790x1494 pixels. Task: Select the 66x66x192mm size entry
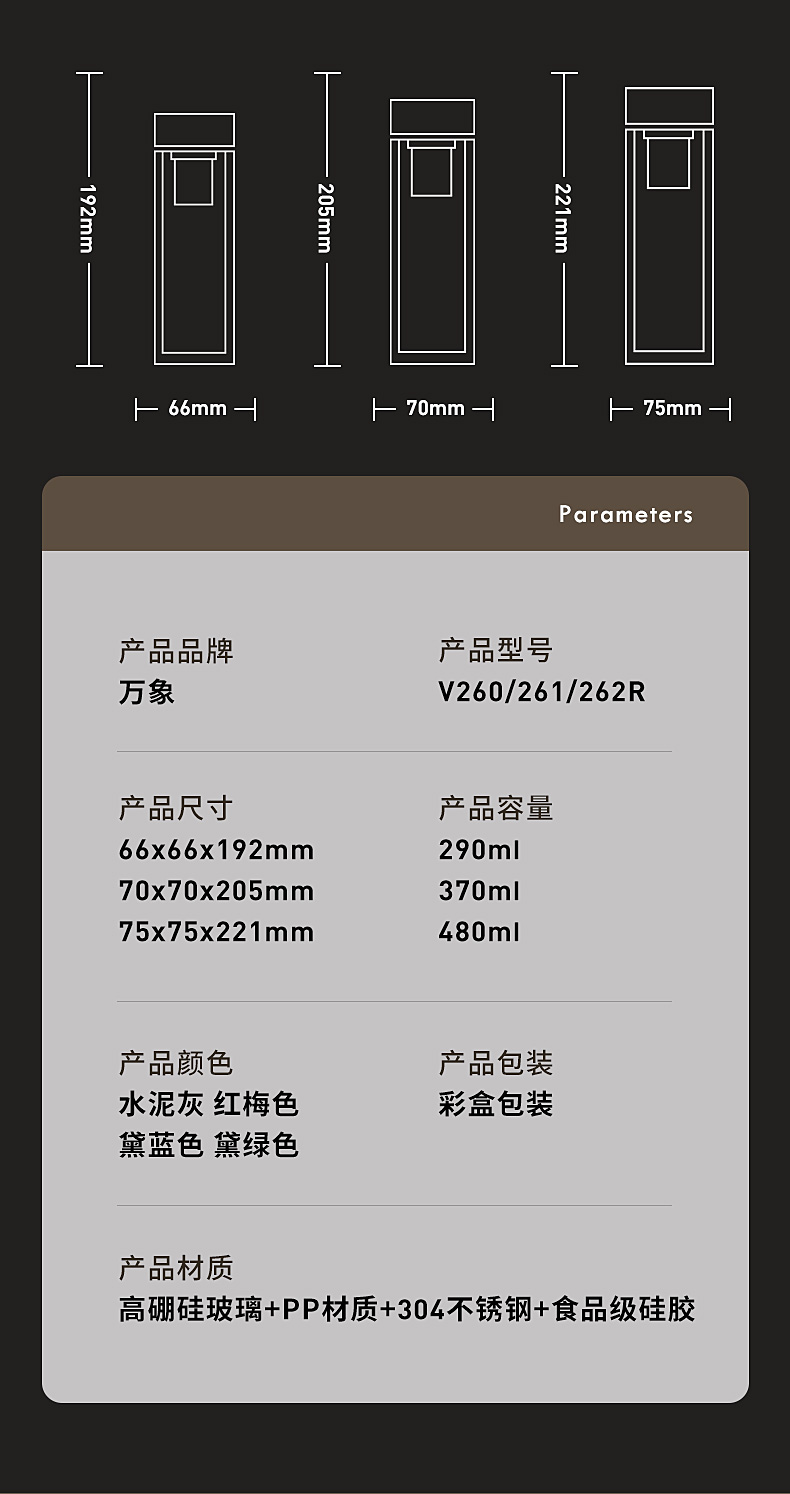tap(216, 850)
